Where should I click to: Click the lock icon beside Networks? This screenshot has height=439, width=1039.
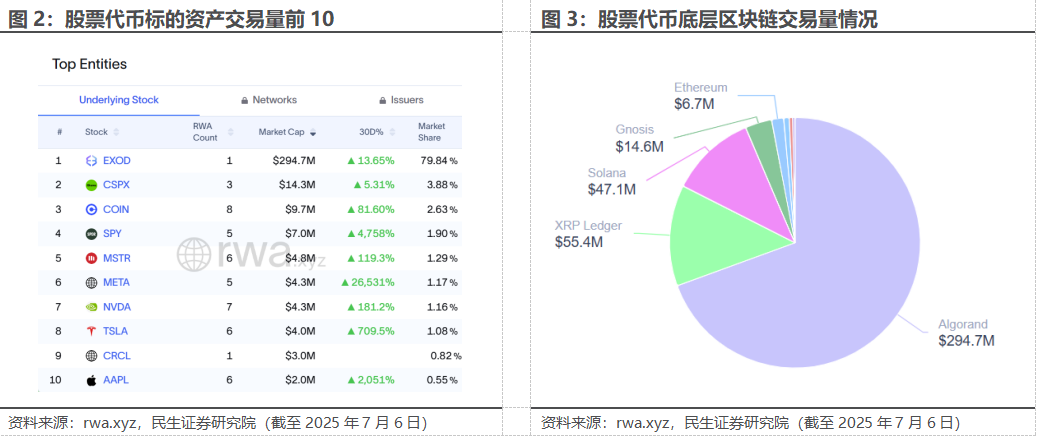tap(245, 101)
